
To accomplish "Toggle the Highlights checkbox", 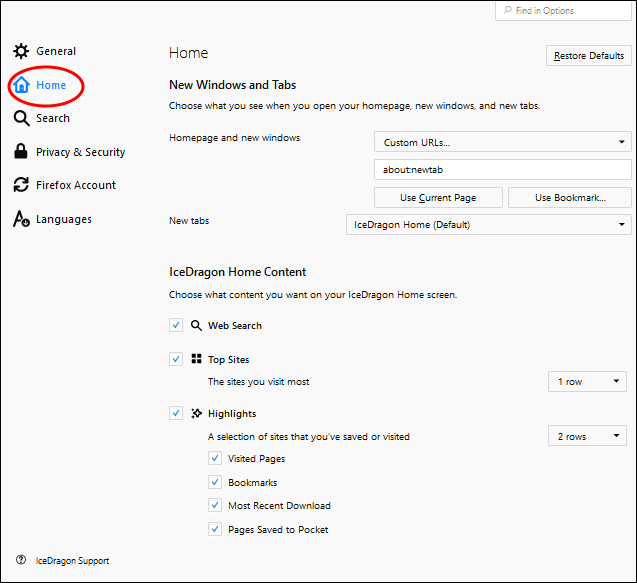I will tap(176, 413).
